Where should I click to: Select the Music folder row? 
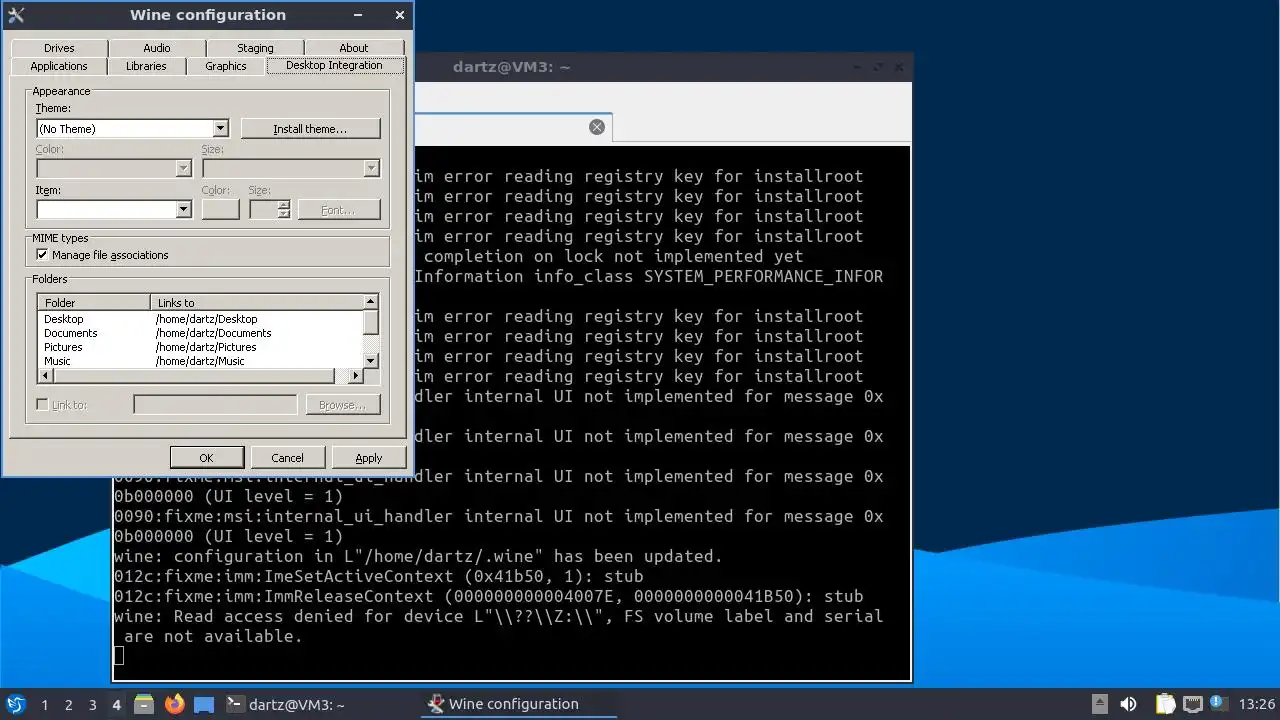200,361
